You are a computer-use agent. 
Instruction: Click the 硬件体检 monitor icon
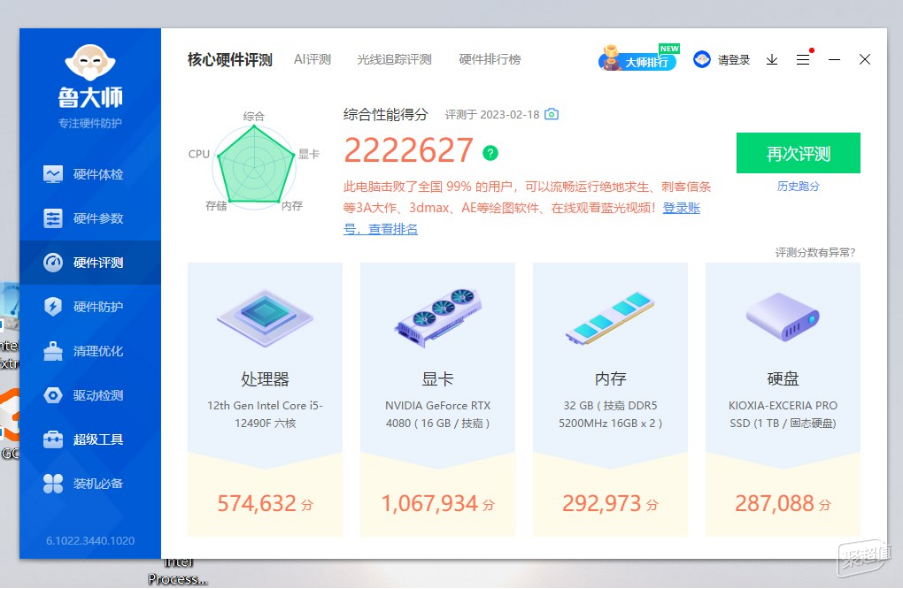53,174
